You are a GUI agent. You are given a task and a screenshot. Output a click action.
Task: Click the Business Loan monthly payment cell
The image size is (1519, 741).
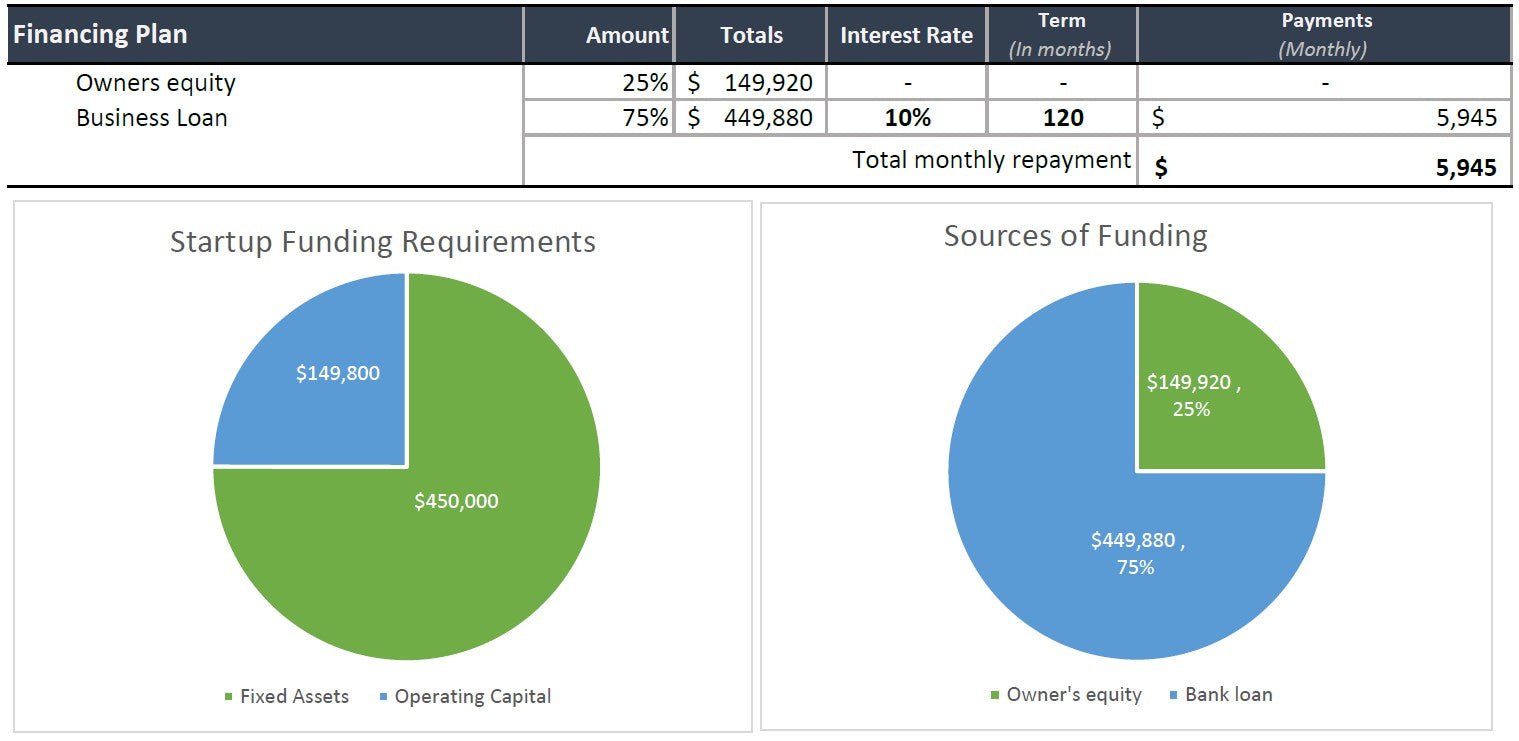[x=1324, y=119]
